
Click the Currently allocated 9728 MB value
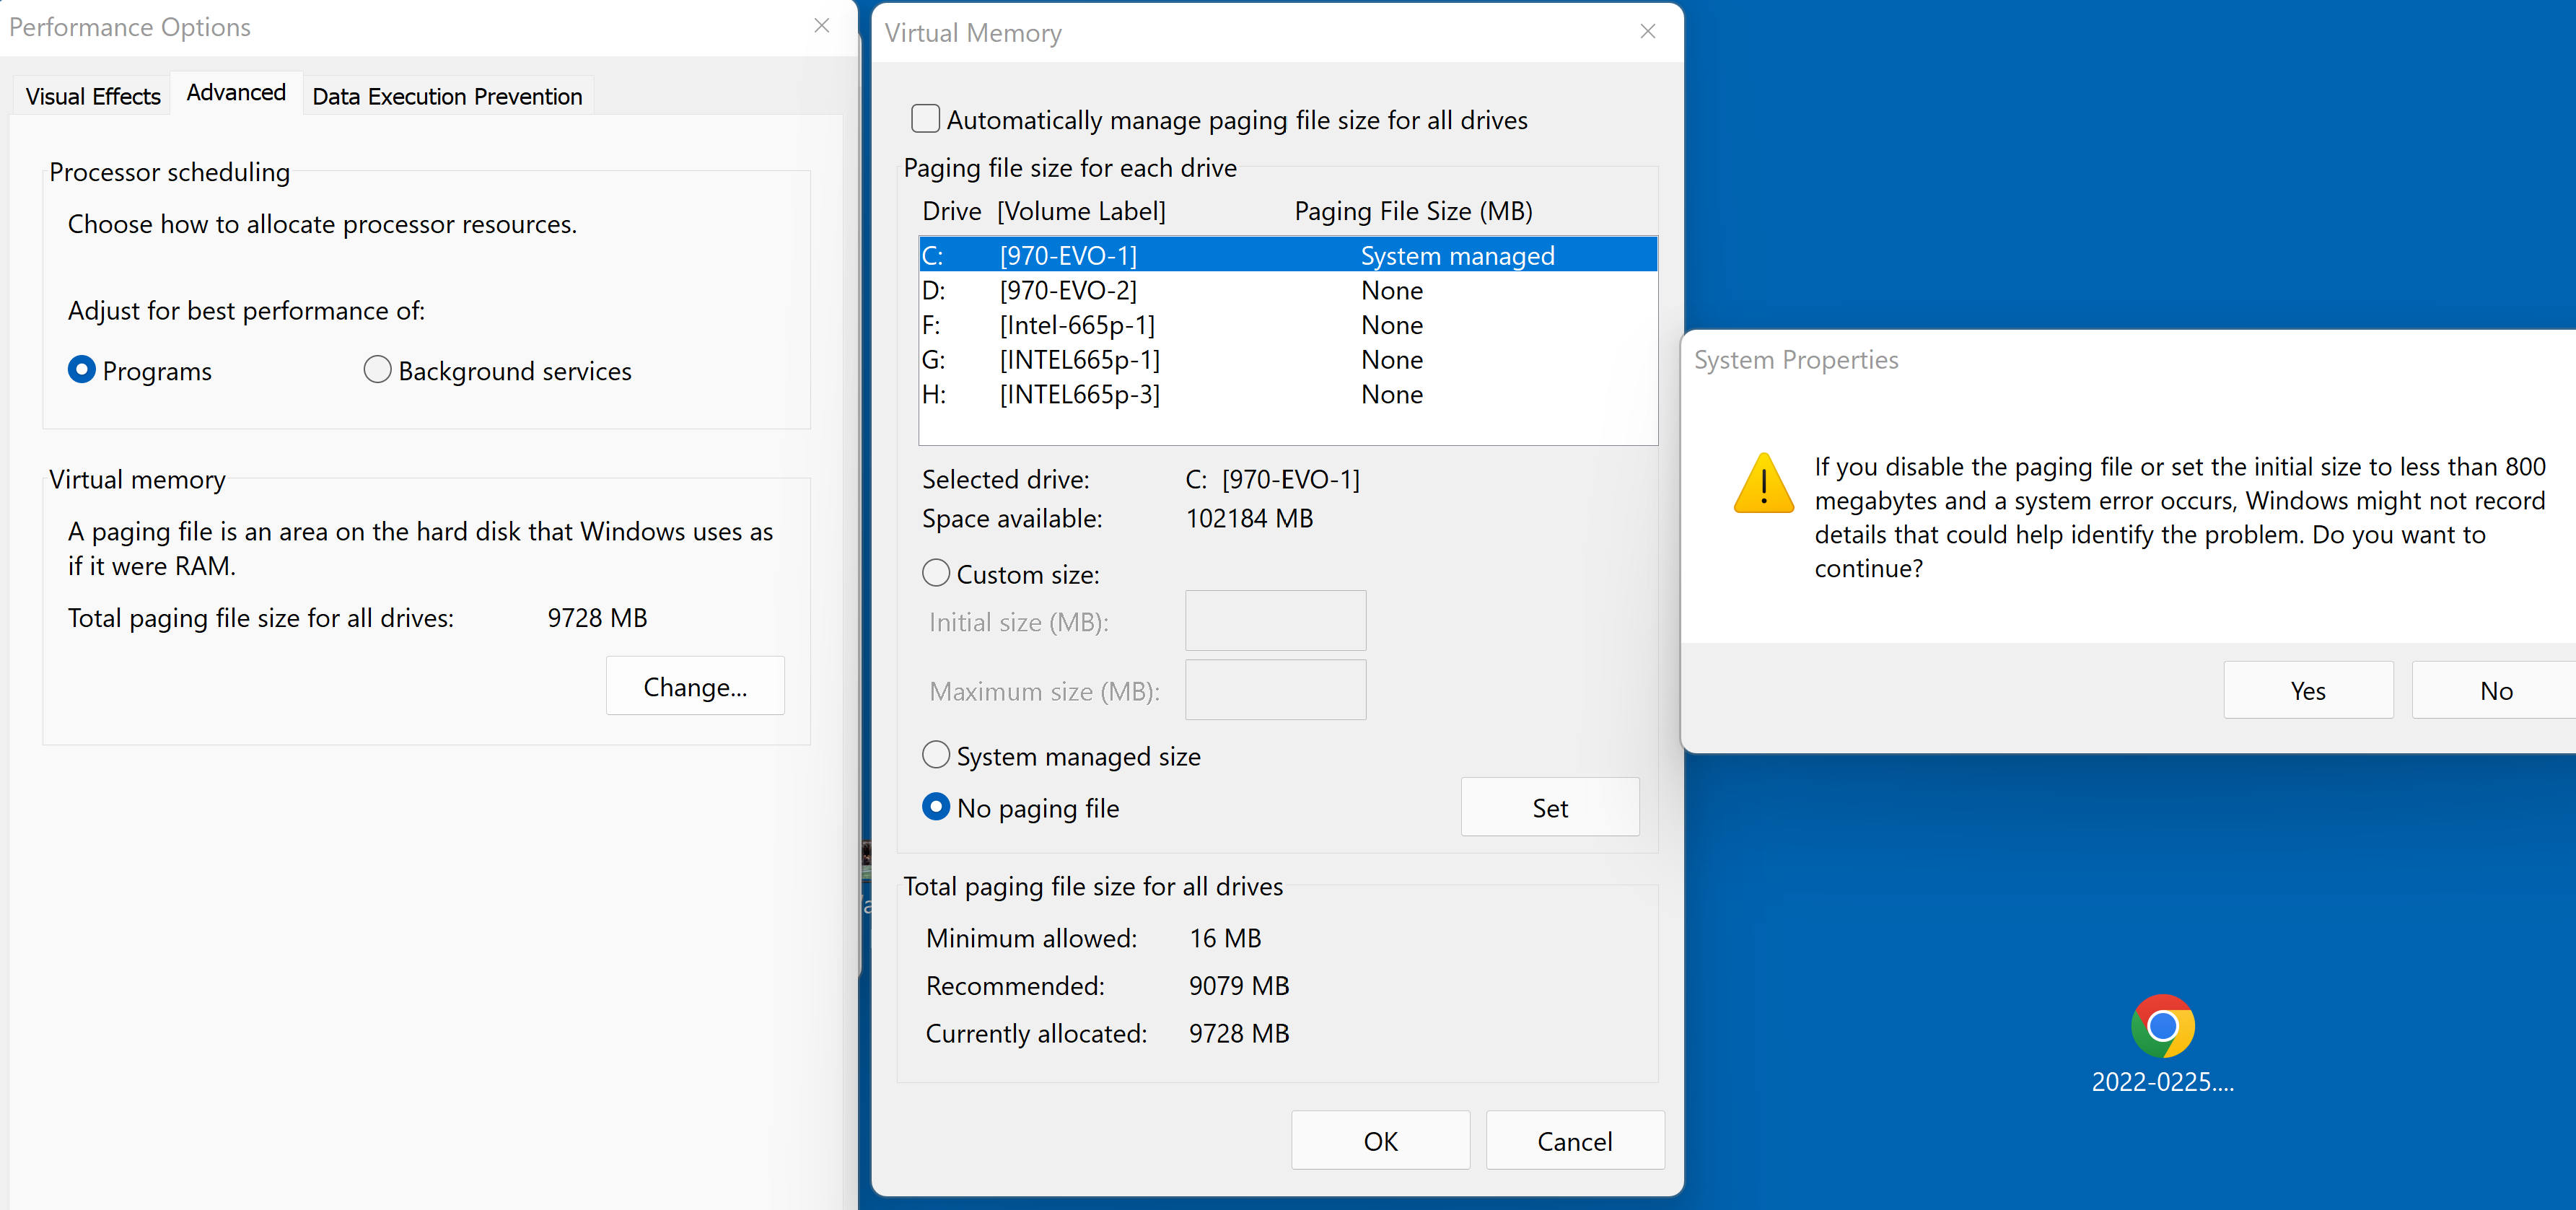(x=1238, y=1033)
